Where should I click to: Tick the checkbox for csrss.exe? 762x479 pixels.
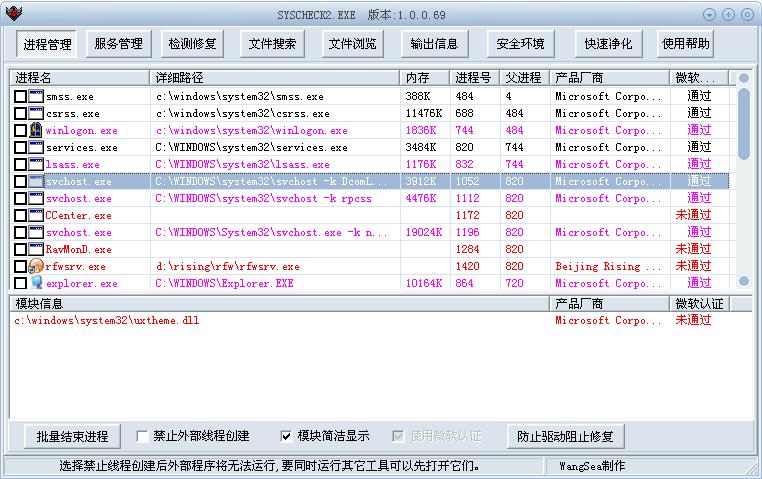click(x=20, y=113)
